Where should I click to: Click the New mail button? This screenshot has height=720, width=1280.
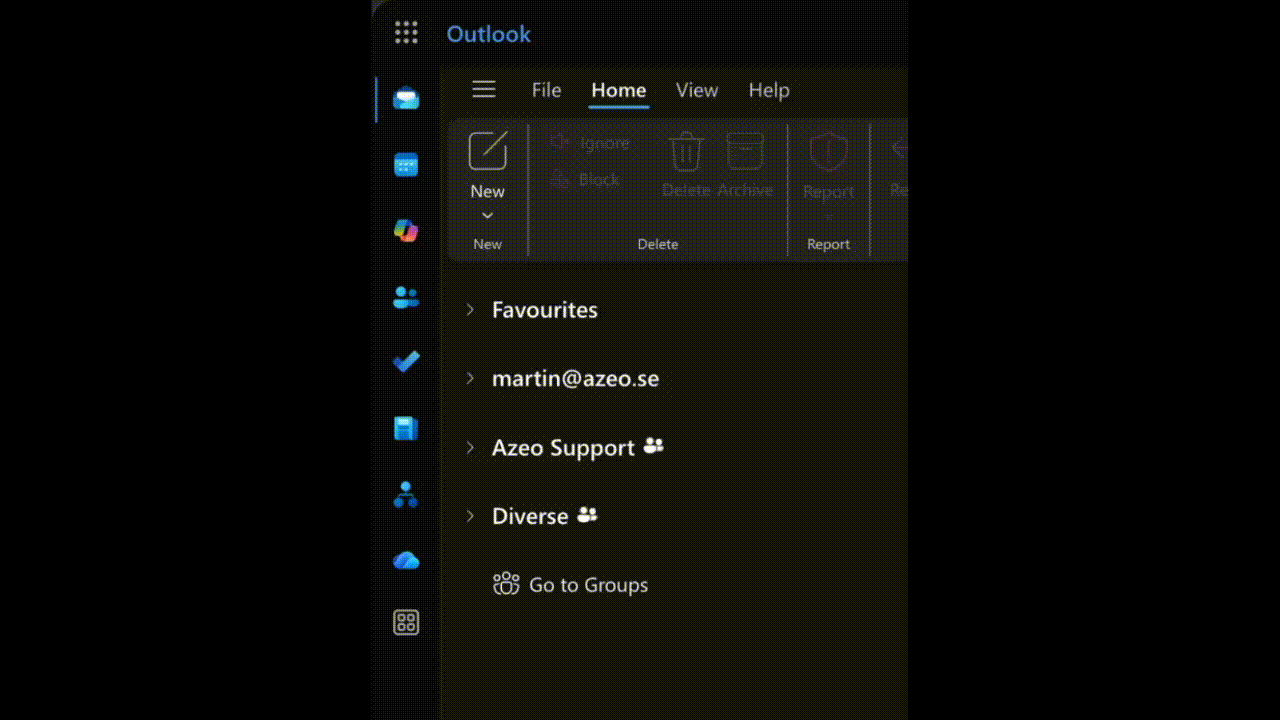click(488, 163)
